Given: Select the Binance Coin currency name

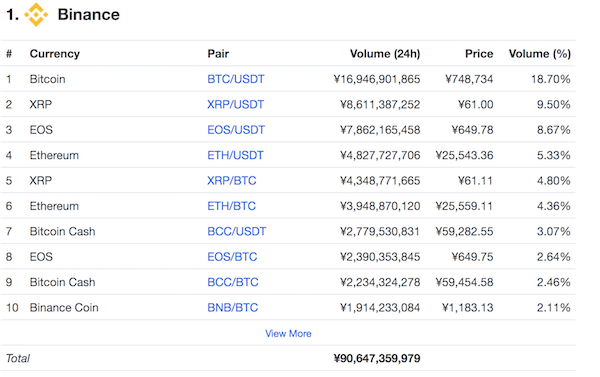Looking at the screenshot, I should pos(64,308).
